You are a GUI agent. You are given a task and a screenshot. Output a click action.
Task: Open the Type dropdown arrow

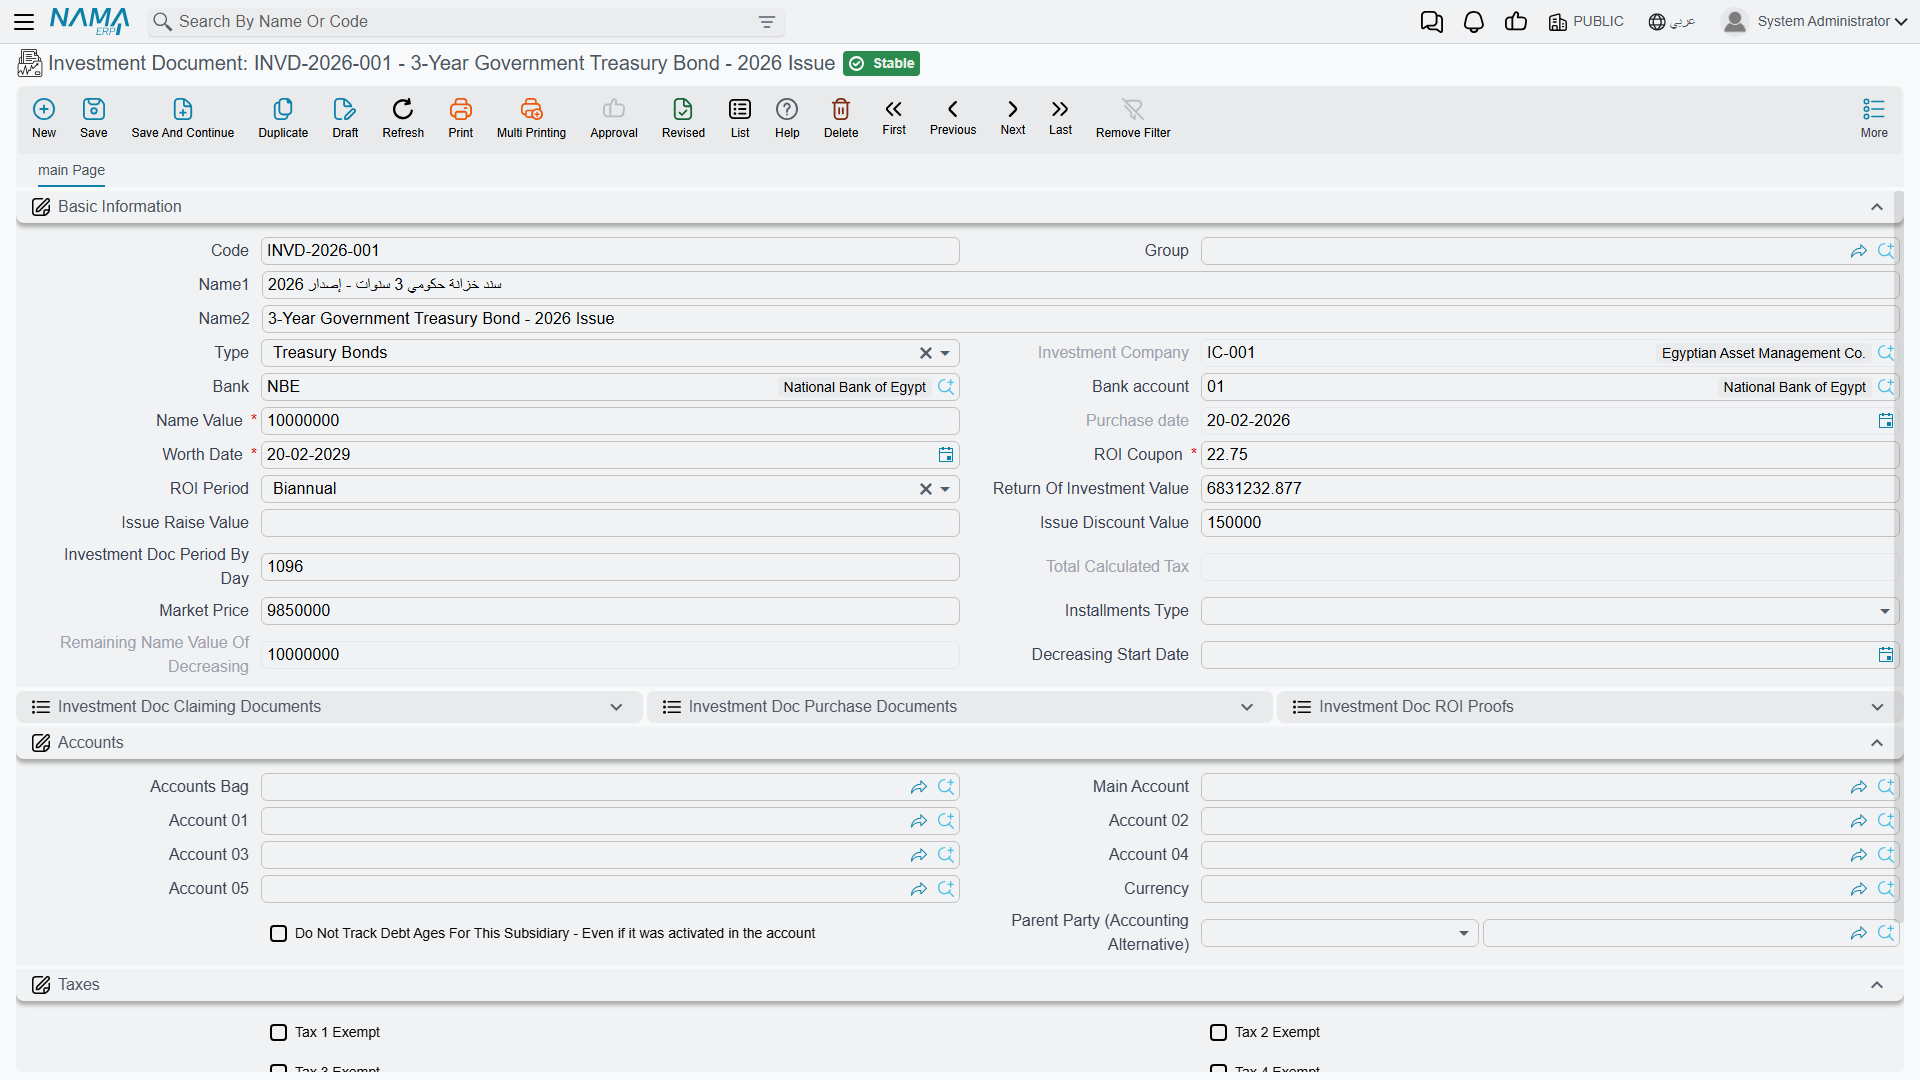(945, 353)
